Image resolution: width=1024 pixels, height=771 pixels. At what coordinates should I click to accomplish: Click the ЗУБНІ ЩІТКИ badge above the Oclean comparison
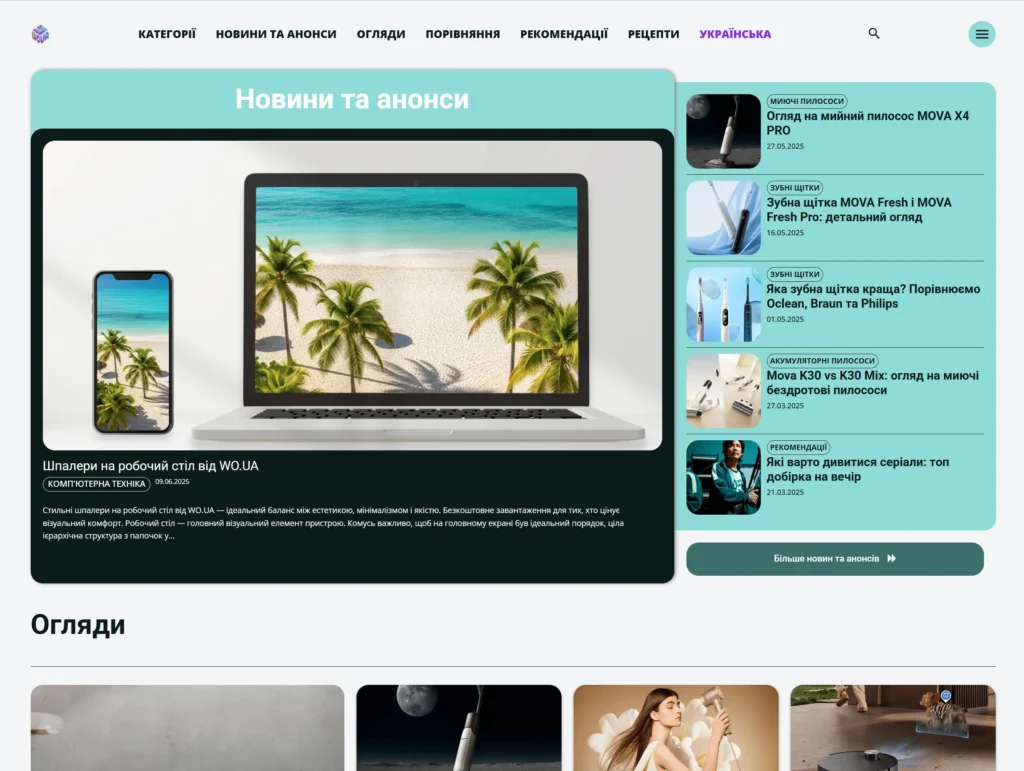pos(794,274)
